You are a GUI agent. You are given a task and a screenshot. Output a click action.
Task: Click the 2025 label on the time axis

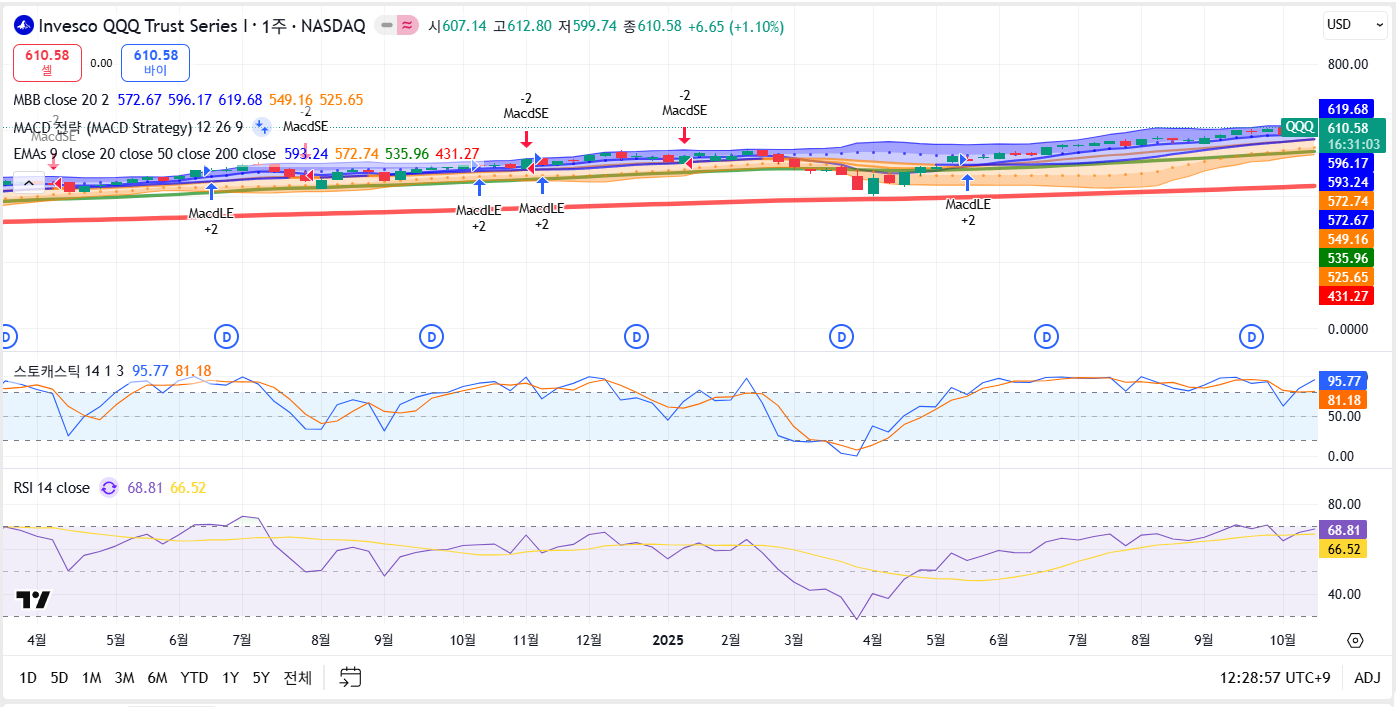point(667,640)
